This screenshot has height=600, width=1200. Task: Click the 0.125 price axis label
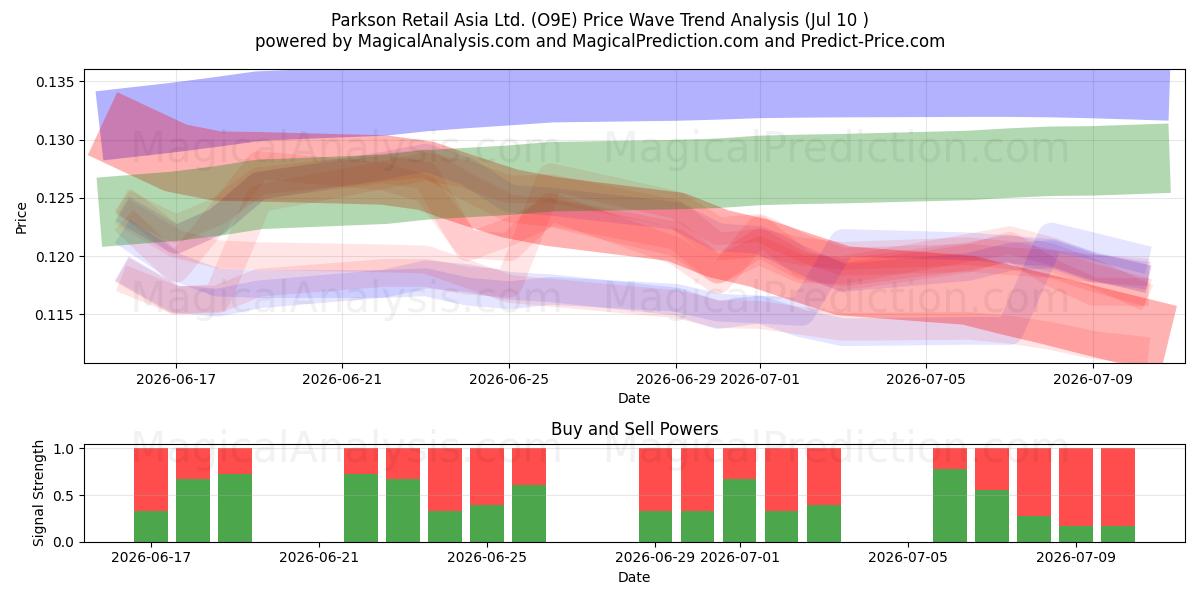coord(56,199)
